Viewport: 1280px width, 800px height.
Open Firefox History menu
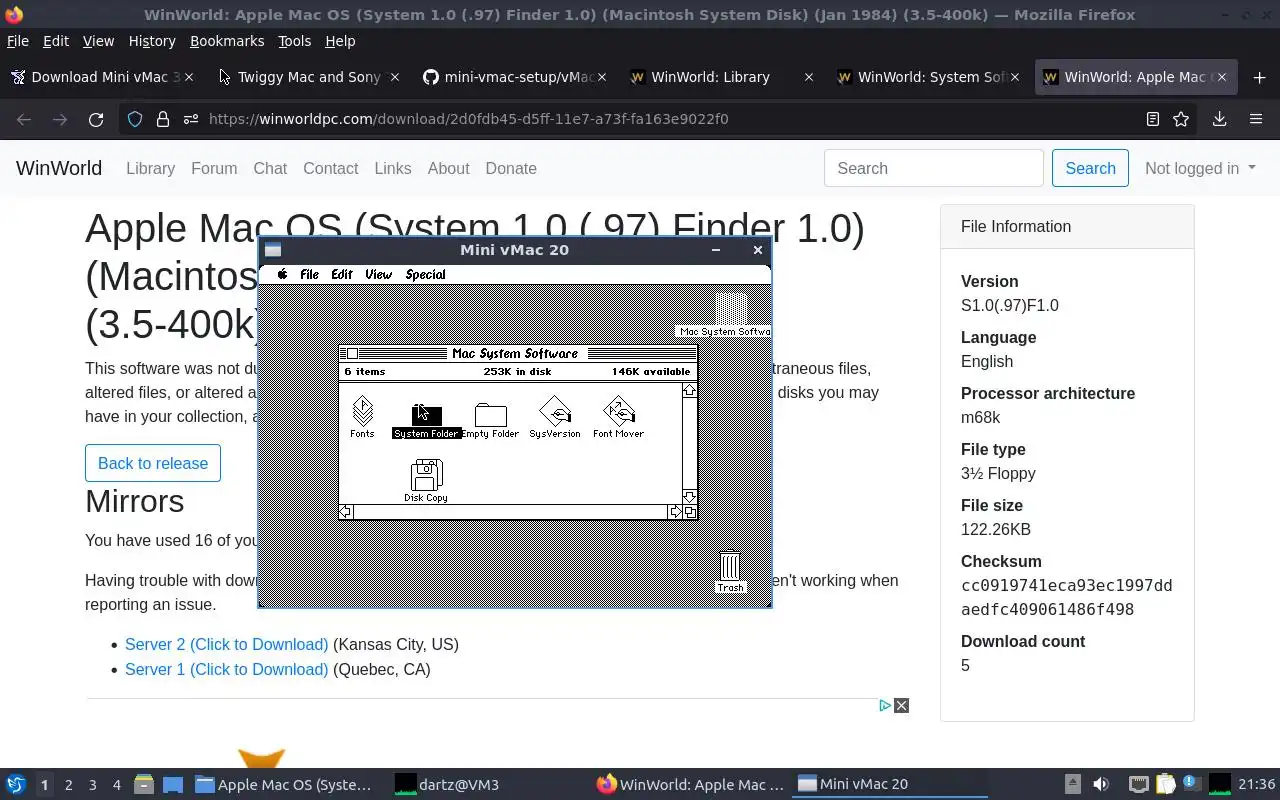152,41
